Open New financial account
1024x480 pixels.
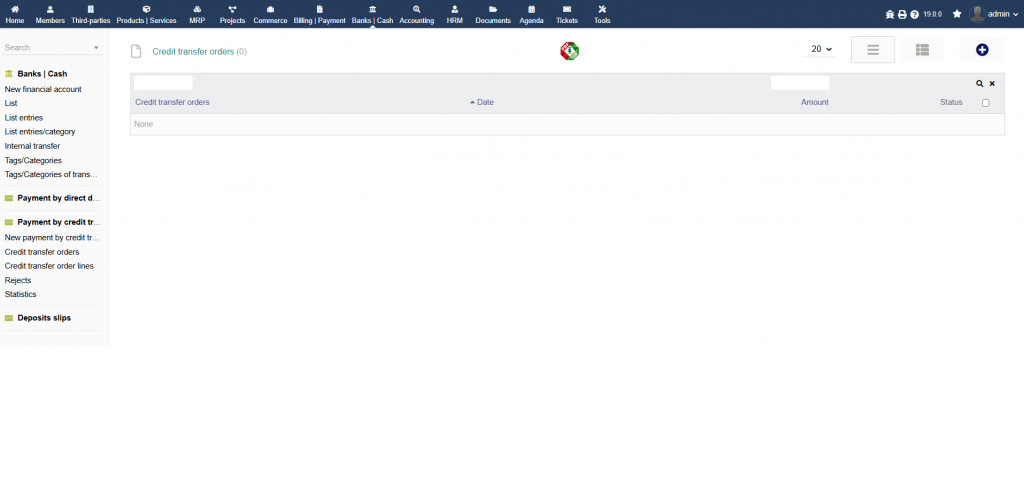(x=43, y=89)
